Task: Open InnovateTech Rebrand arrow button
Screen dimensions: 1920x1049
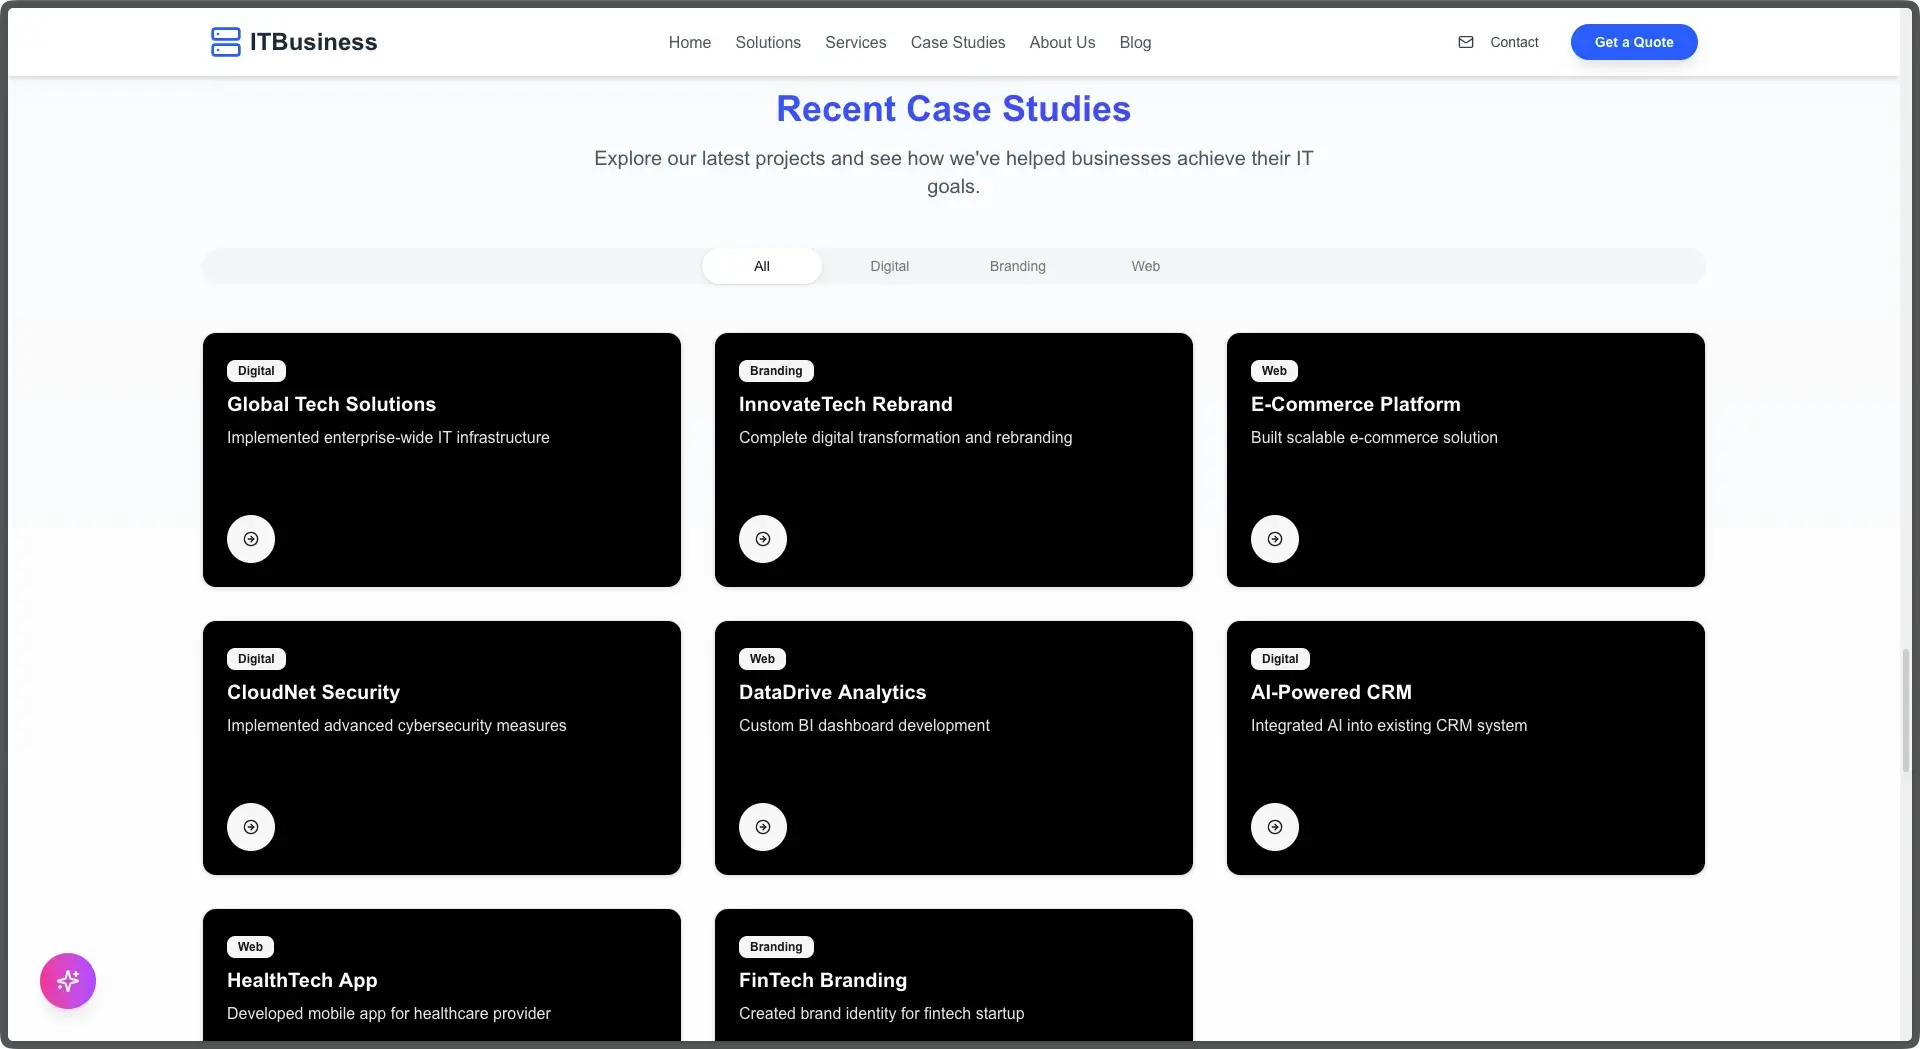Action: click(763, 539)
